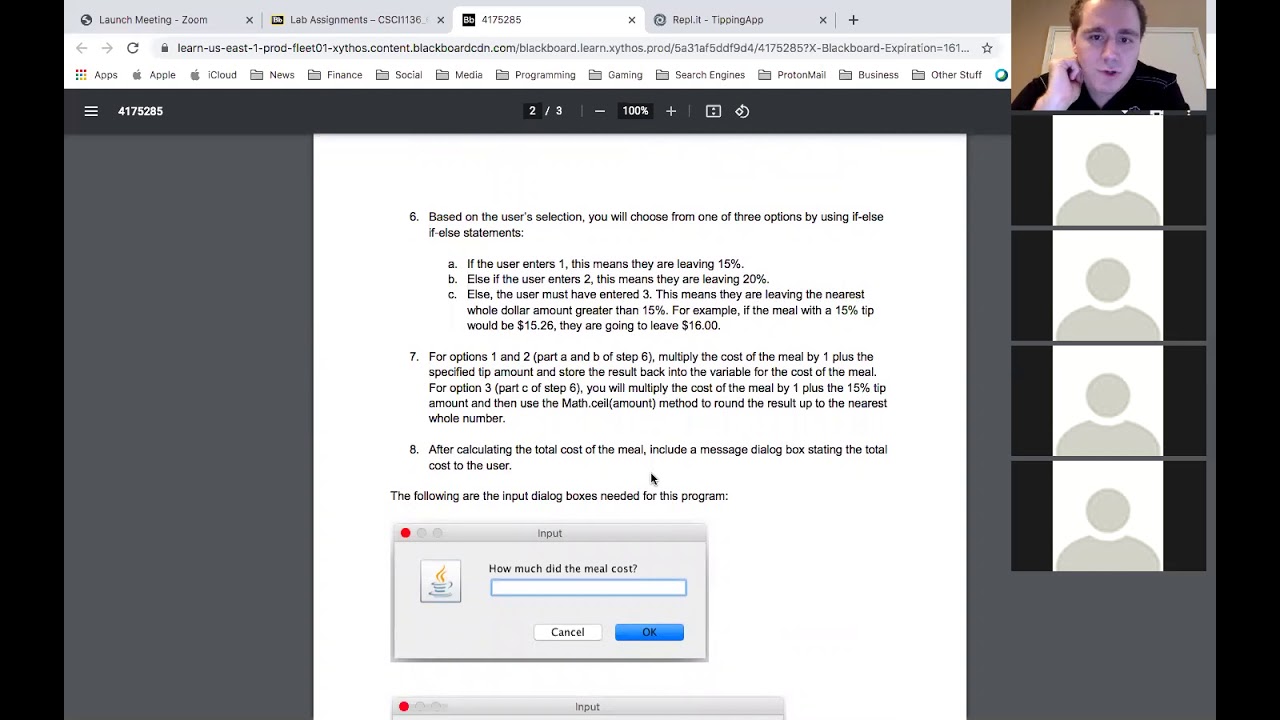Expand the Media bookmark folder
This screenshot has width=1280, height=720.
click(459, 75)
